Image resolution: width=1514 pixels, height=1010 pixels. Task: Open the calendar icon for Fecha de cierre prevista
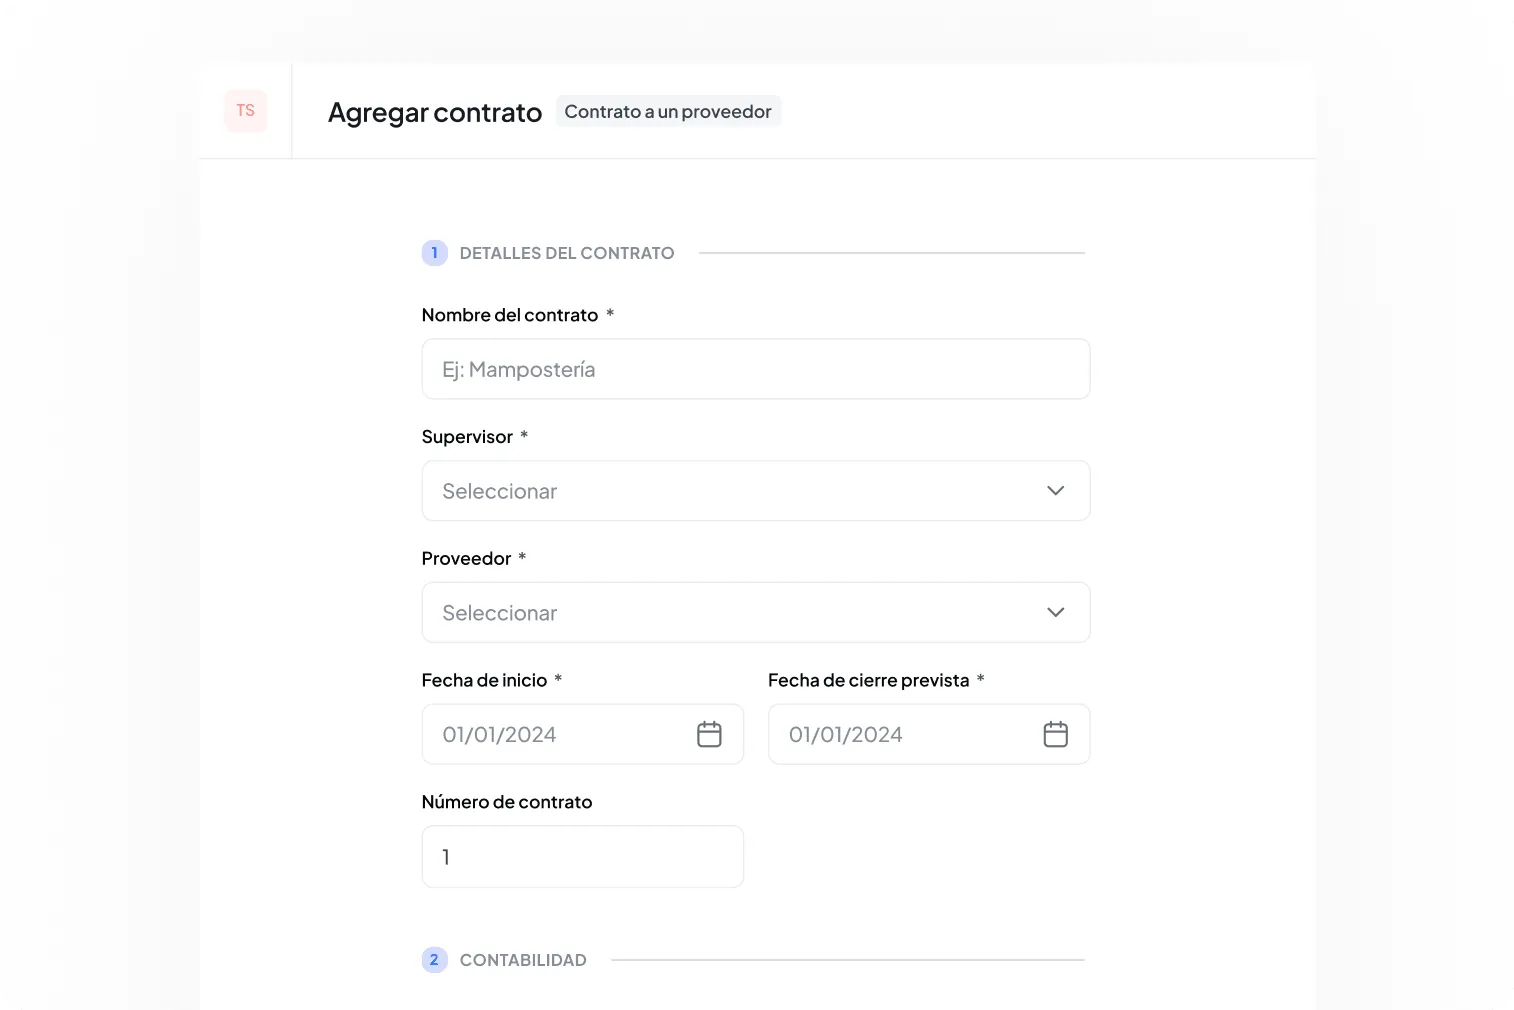(1055, 733)
